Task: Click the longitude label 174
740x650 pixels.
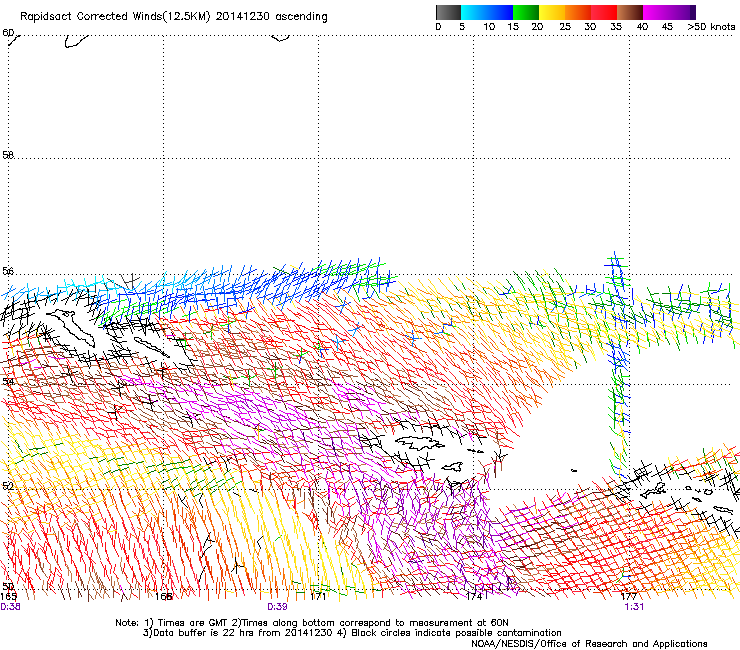Action: click(474, 596)
